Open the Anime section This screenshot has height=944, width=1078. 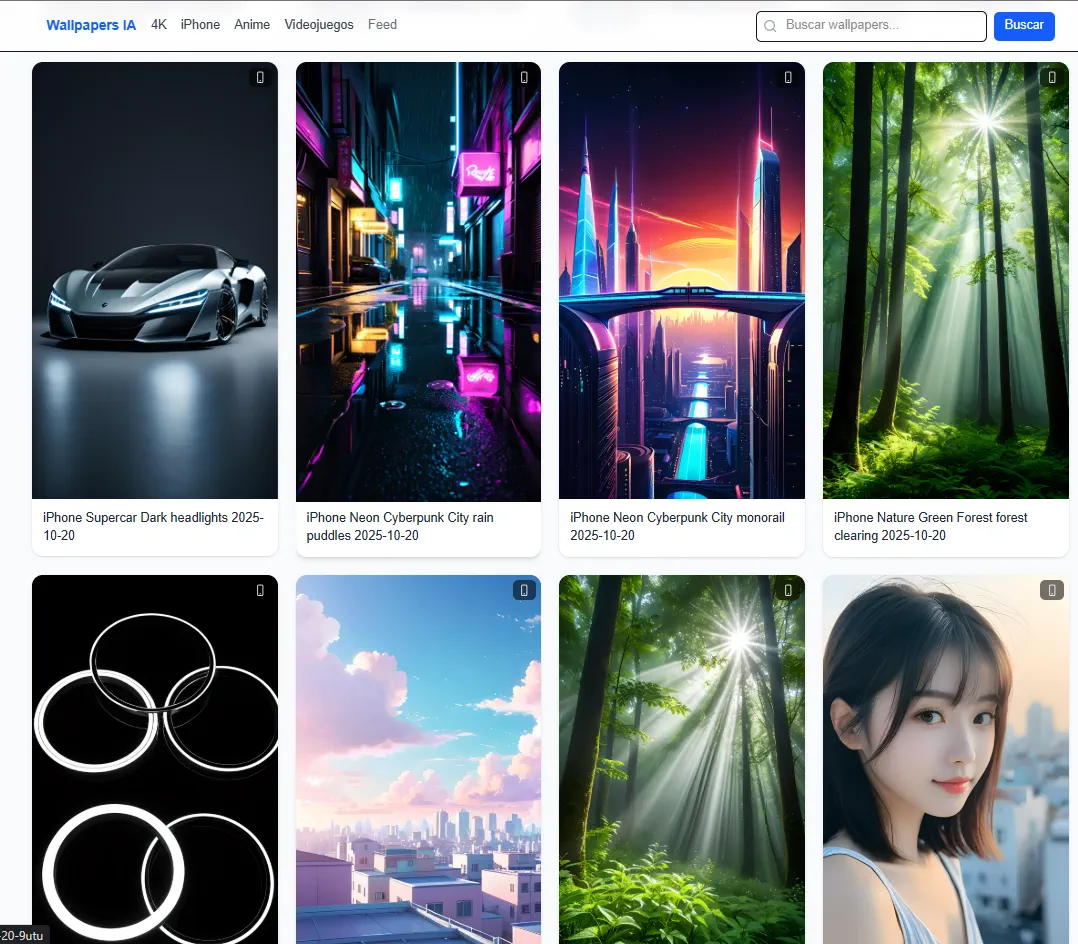click(x=252, y=24)
